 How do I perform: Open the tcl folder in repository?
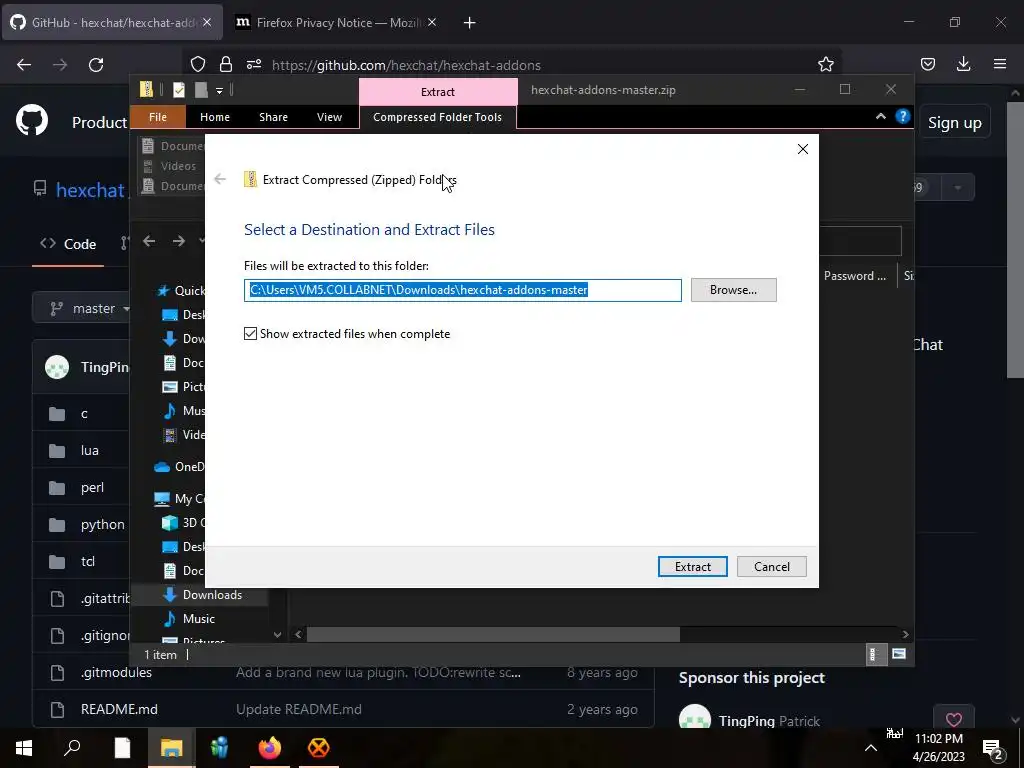pos(88,561)
